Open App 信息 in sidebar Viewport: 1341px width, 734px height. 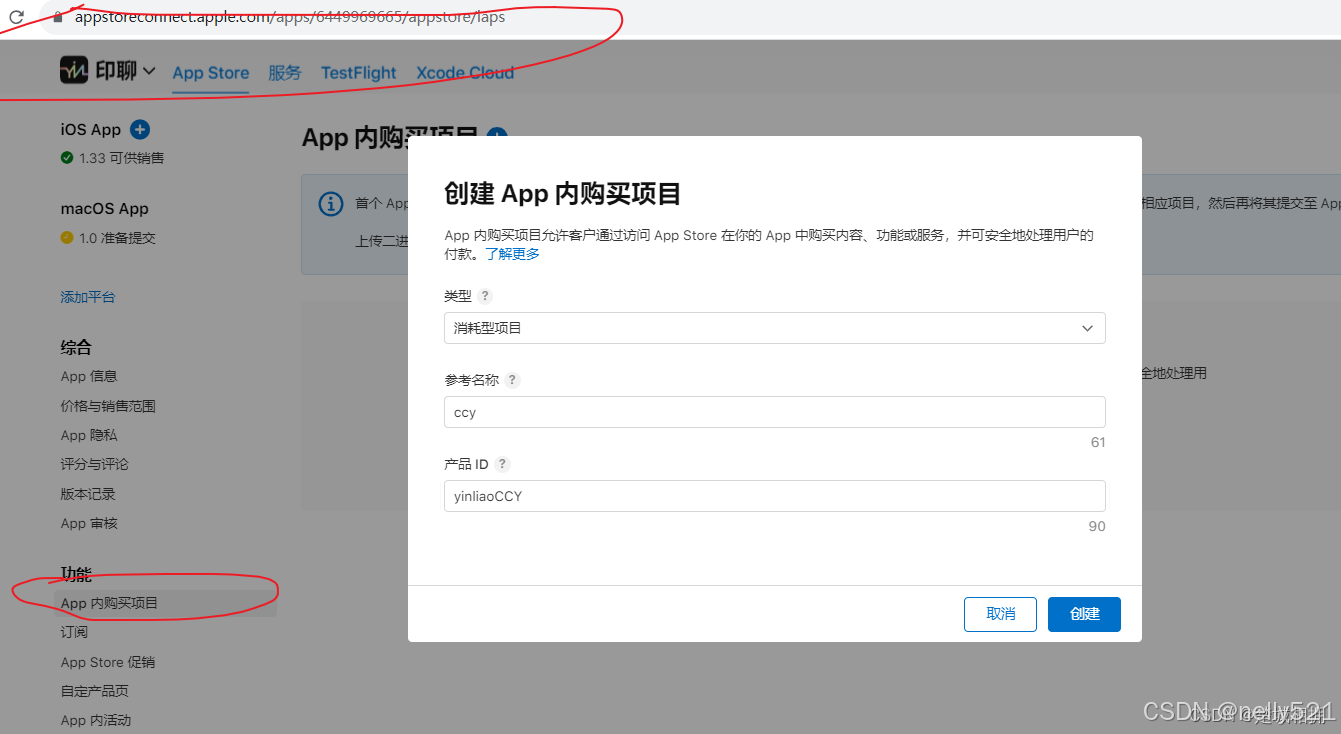[x=89, y=376]
